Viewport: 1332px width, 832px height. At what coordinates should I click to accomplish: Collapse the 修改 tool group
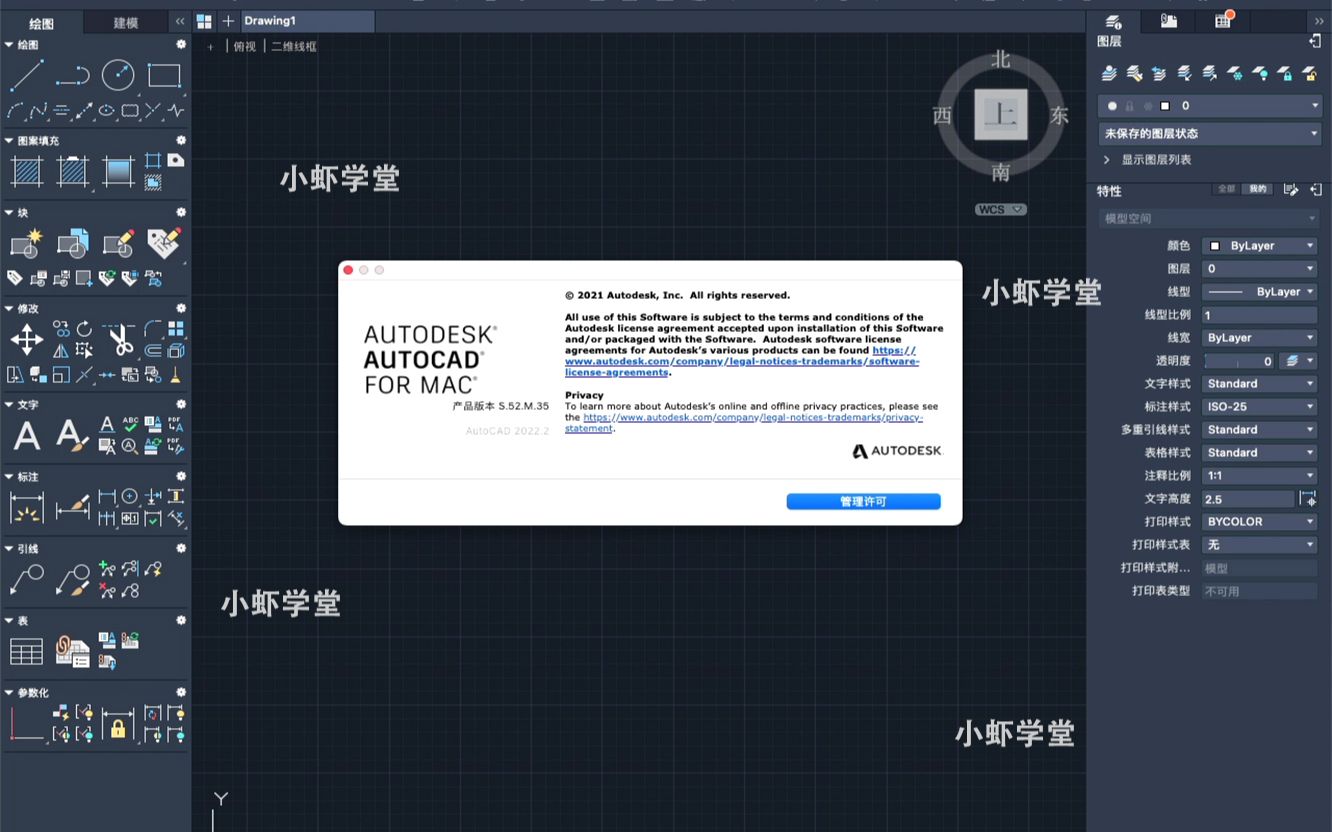point(9,309)
